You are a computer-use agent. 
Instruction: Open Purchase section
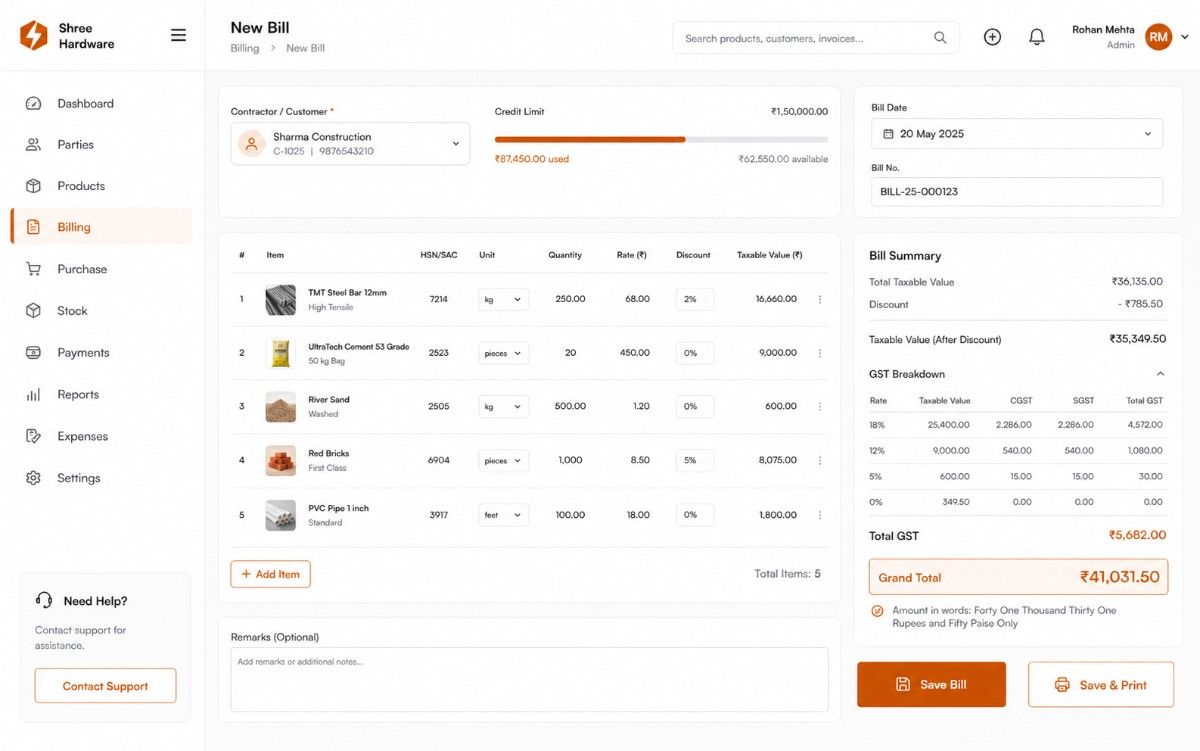[101, 269]
